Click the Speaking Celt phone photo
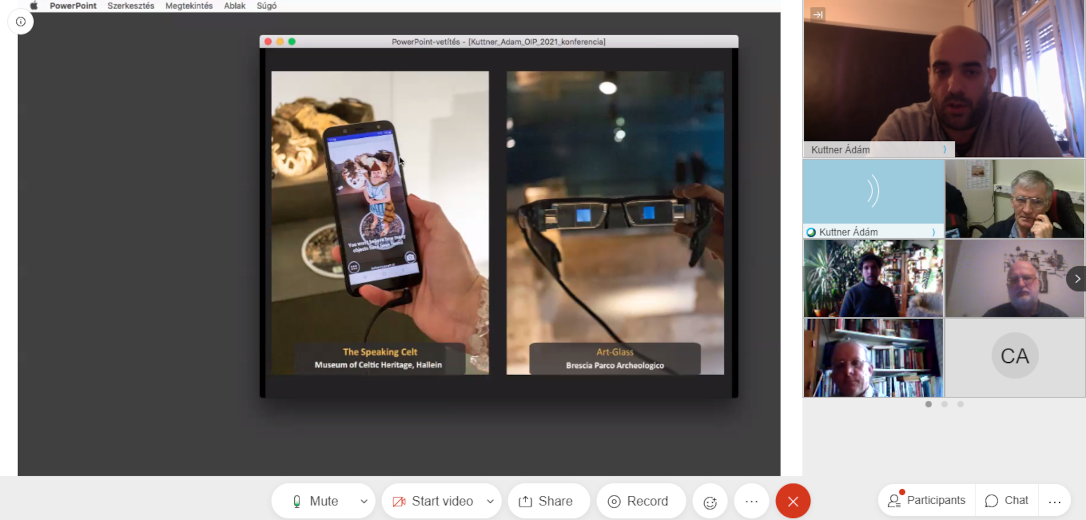 380,223
